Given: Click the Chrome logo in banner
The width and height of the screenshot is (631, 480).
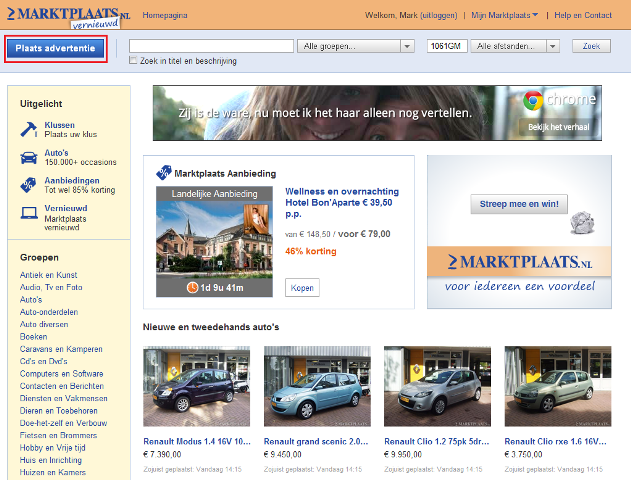Looking at the screenshot, I should [x=533, y=101].
